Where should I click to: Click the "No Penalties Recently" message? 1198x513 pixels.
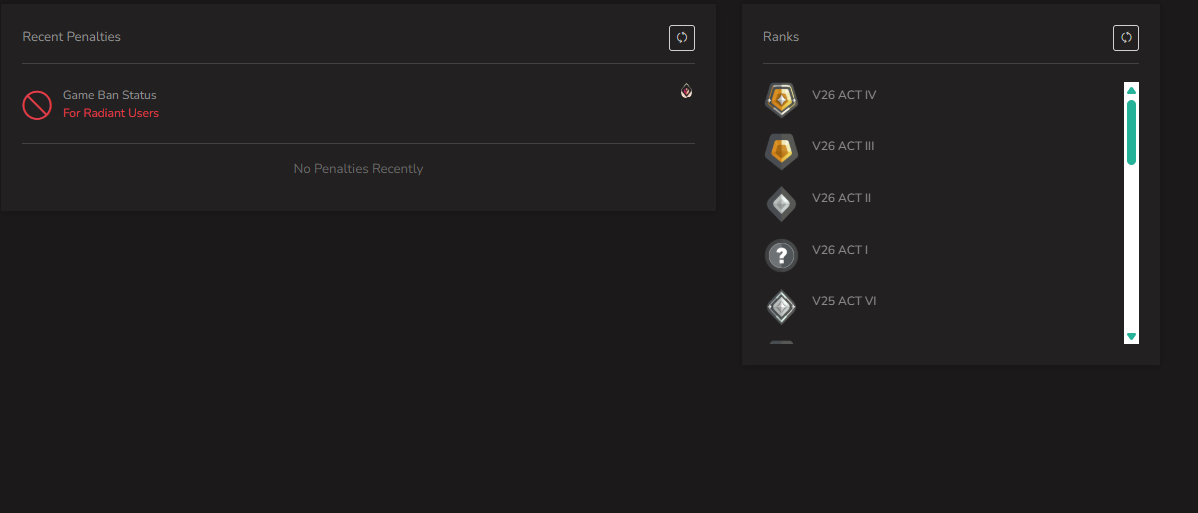(358, 168)
